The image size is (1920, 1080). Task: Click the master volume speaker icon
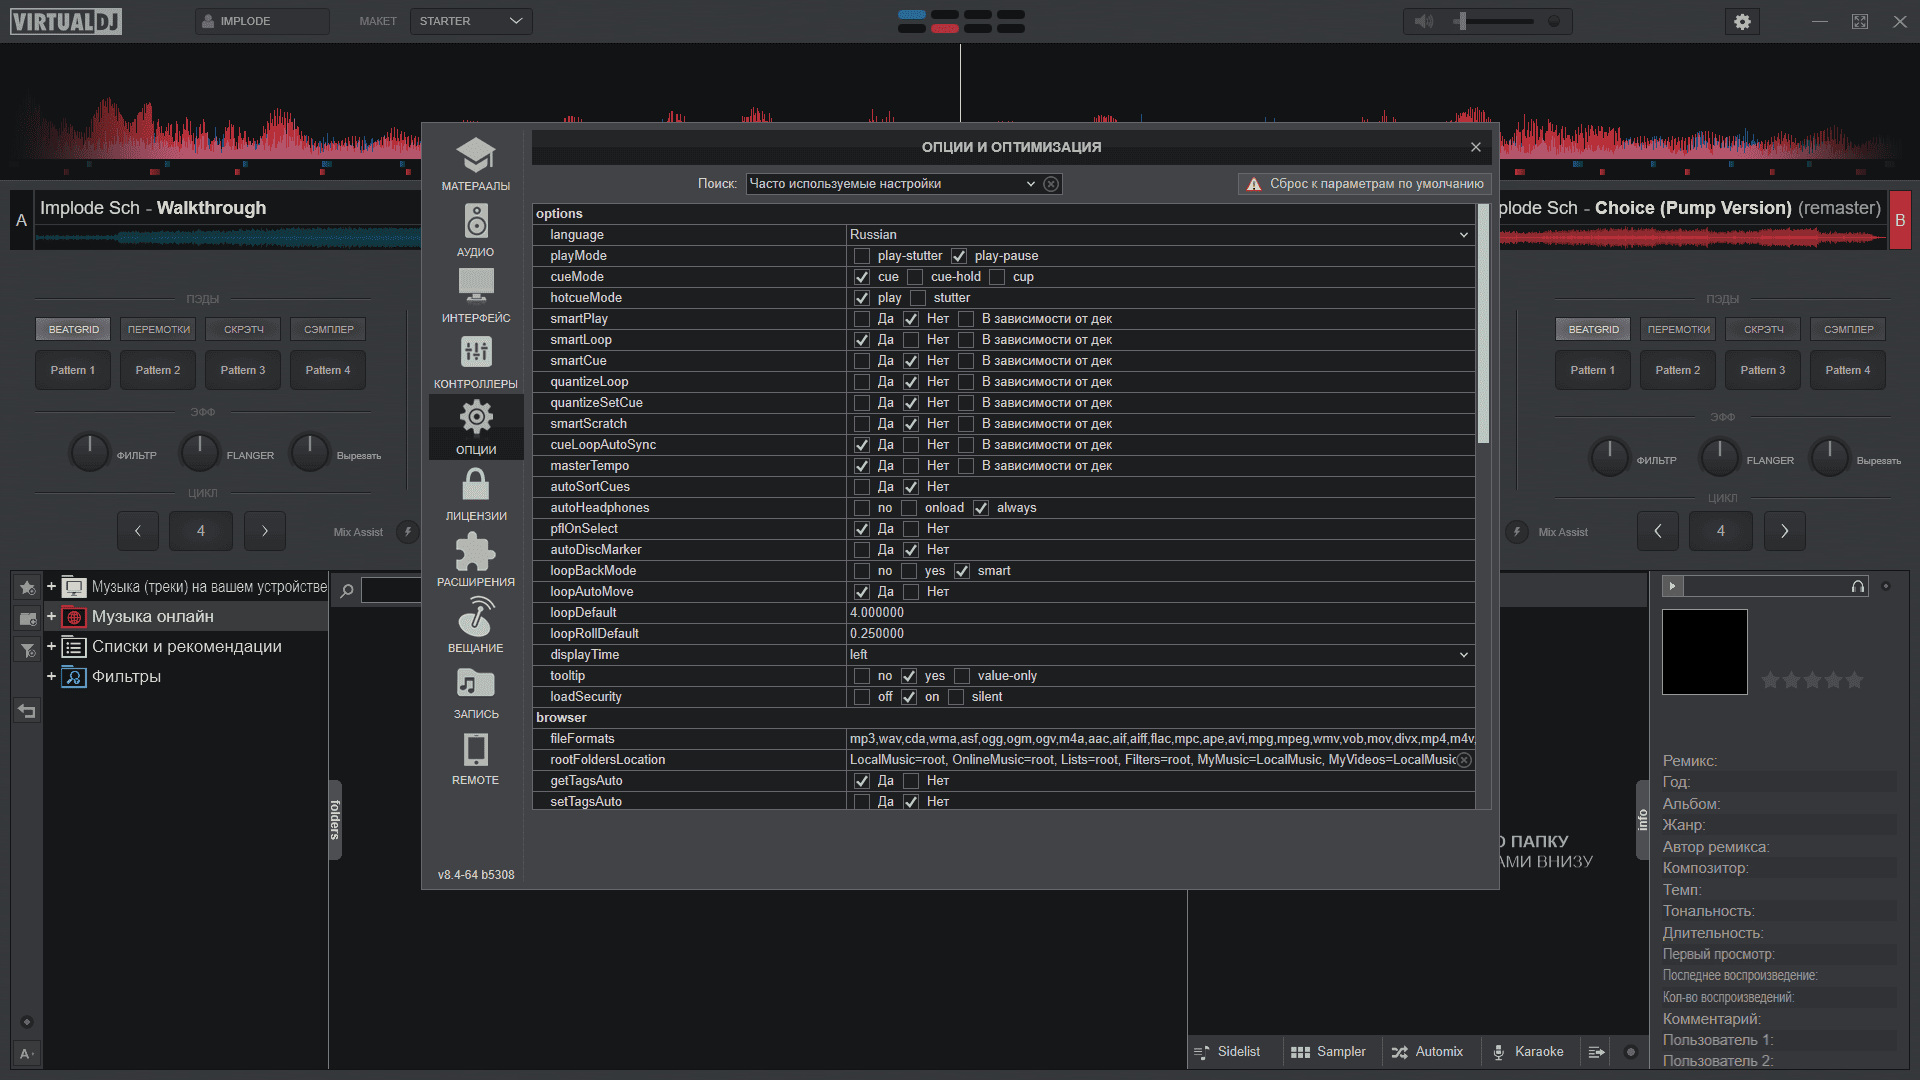tap(1424, 21)
